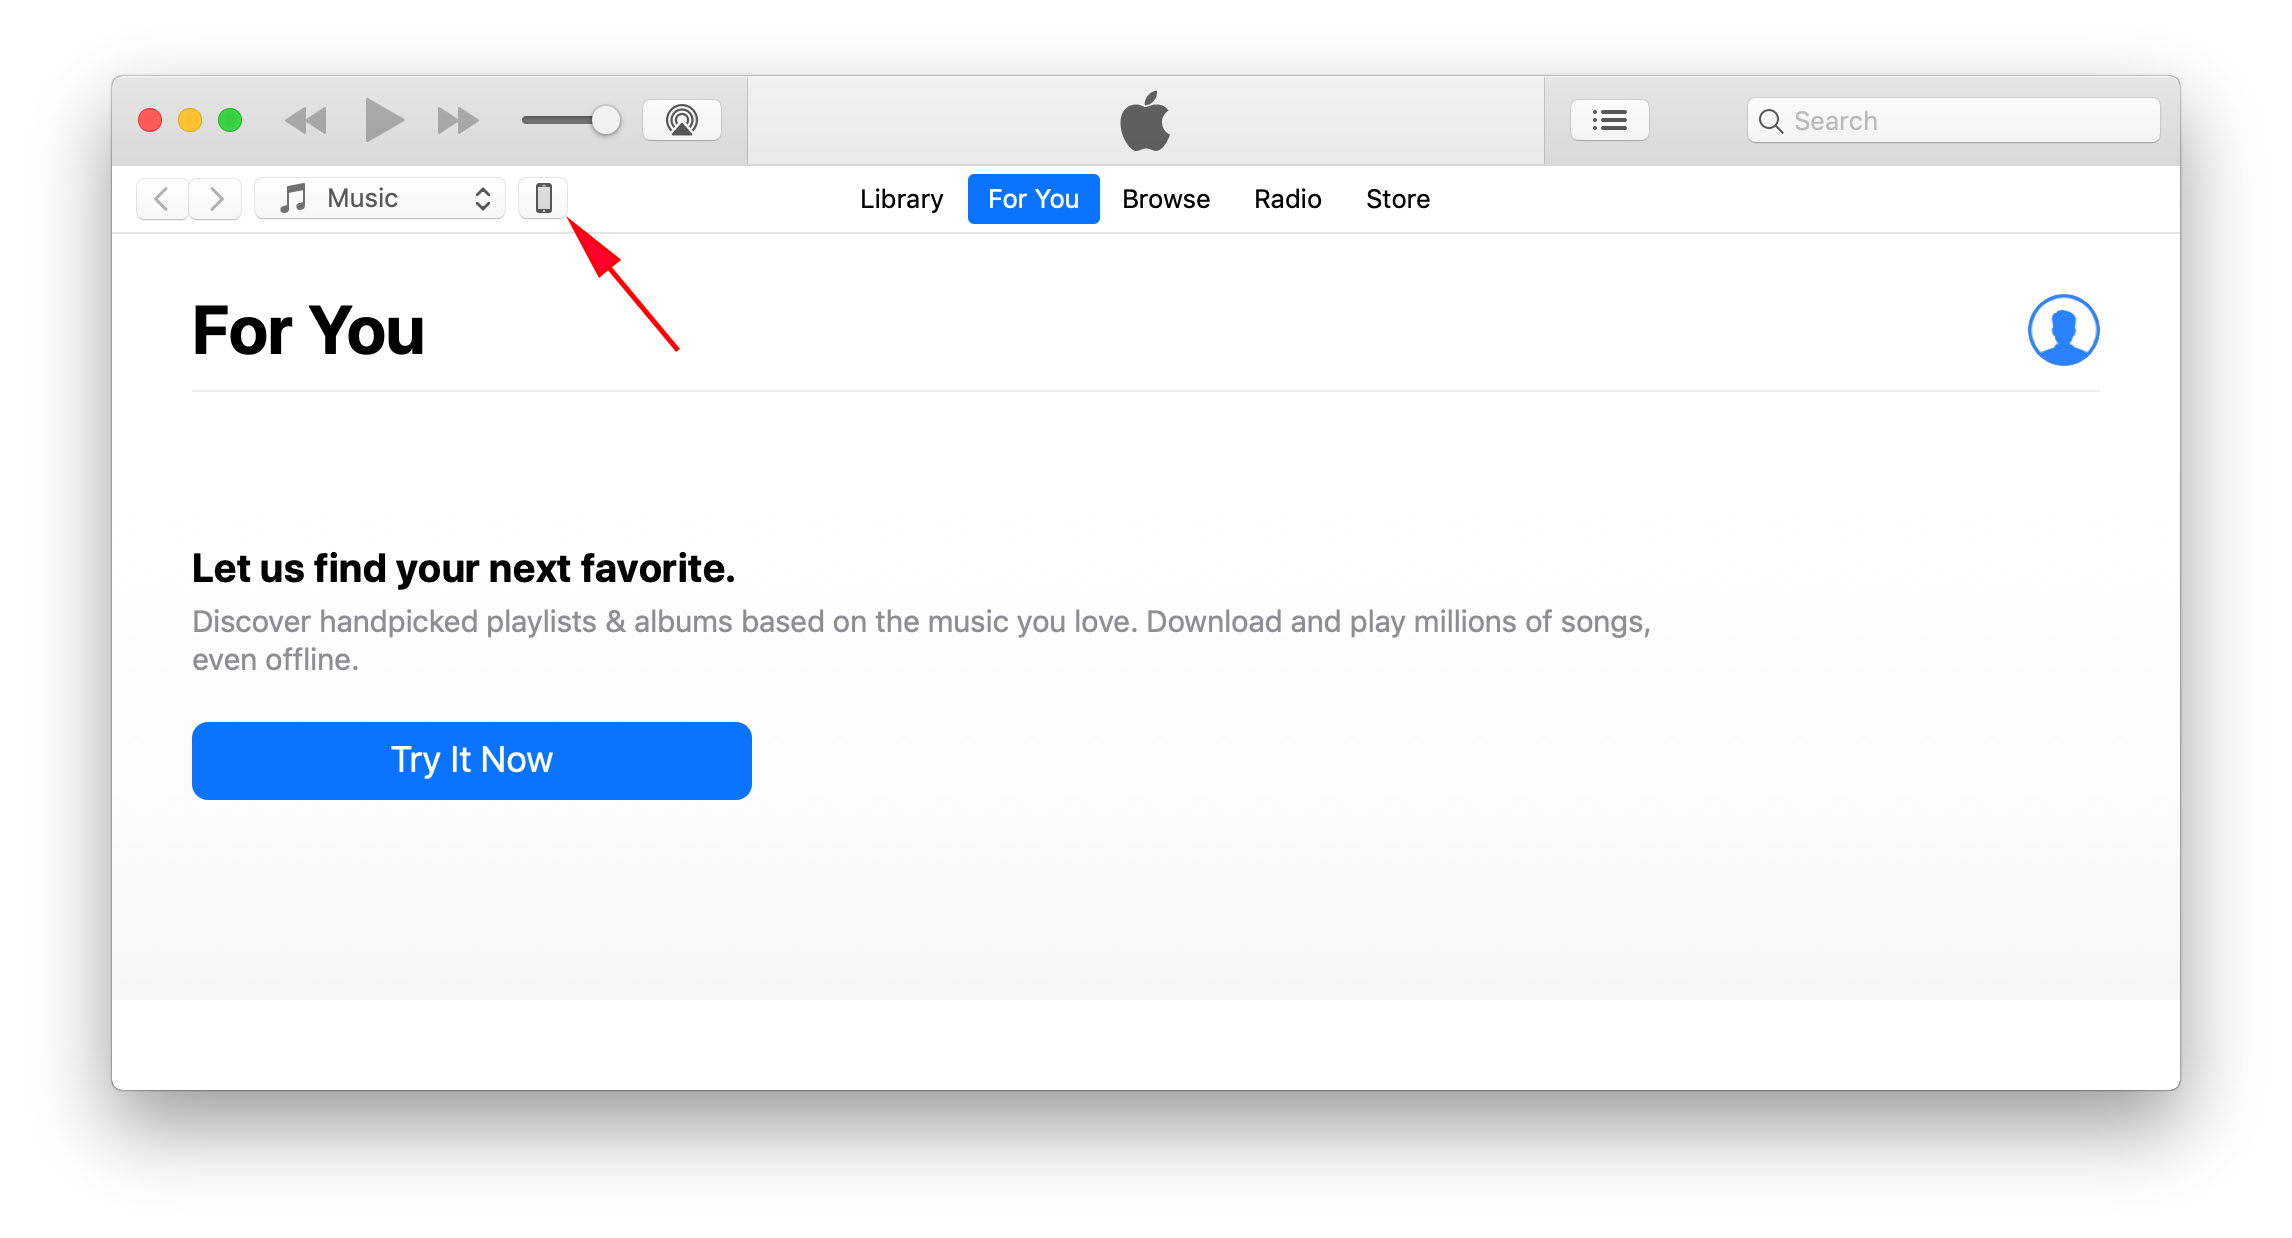Image resolution: width=2292 pixels, height=1238 pixels.
Task: Click the Apple logo in the header
Action: click(1145, 121)
